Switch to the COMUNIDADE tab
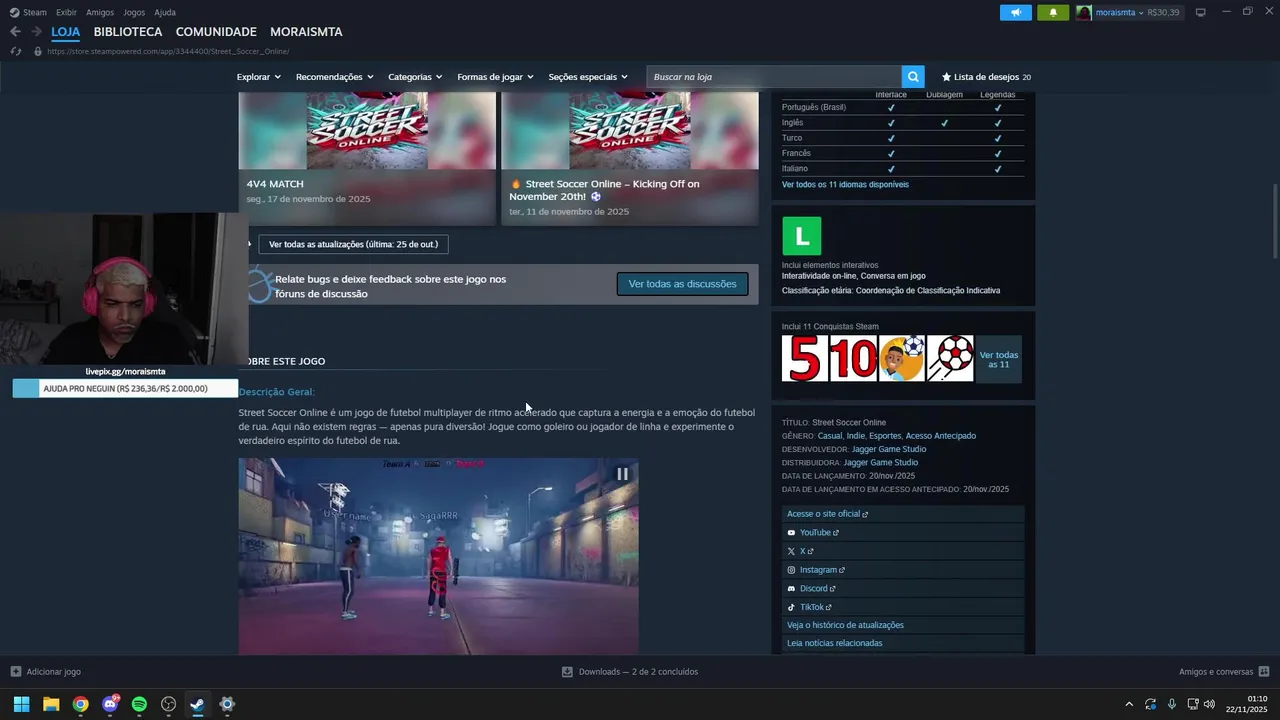This screenshot has height=720, width=1280. pyautogui.click(x=216, y=32)
